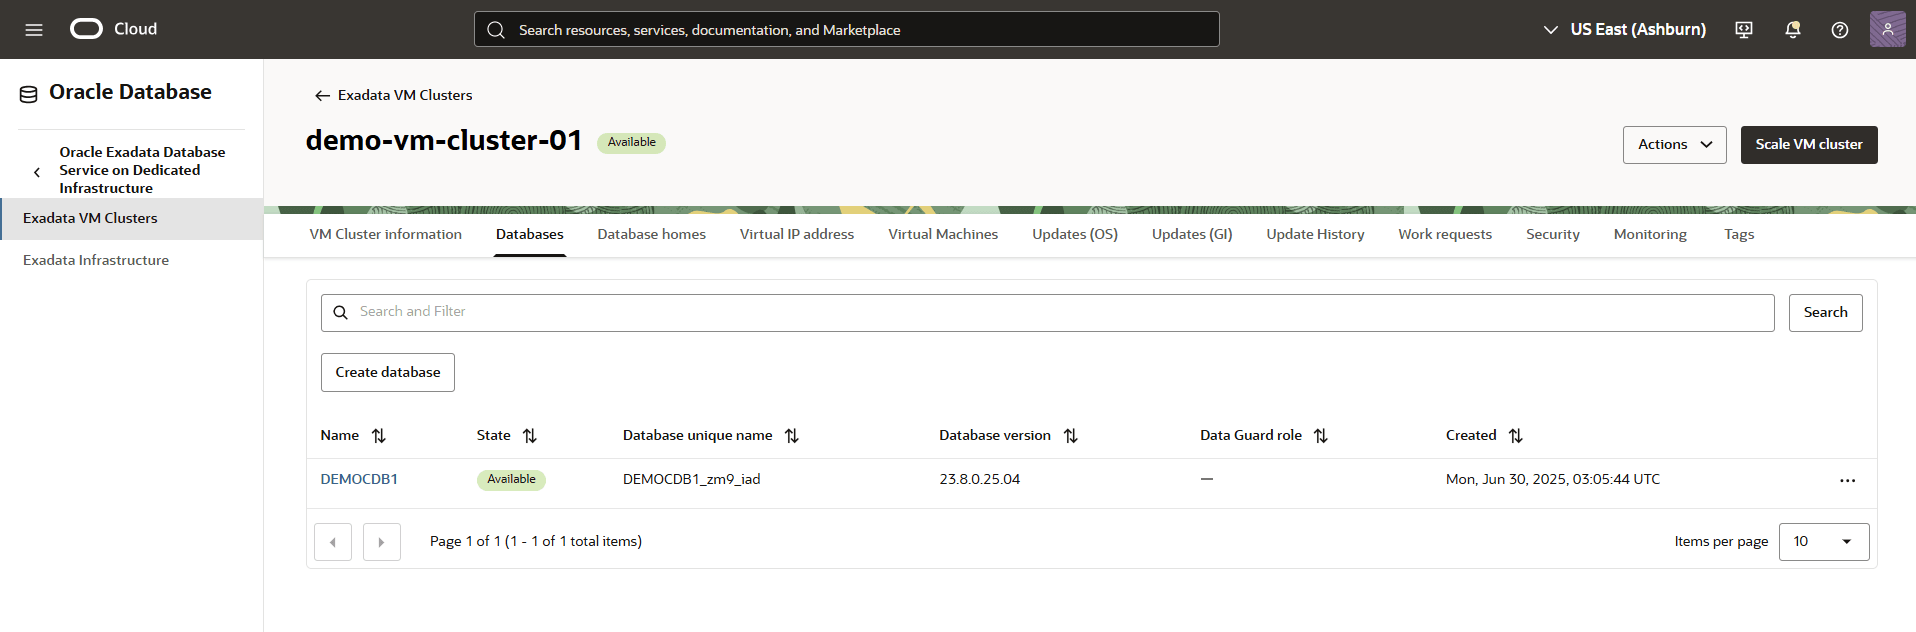
Task: Click the Scale VM cluster button
Action: tap(1808, 145)
